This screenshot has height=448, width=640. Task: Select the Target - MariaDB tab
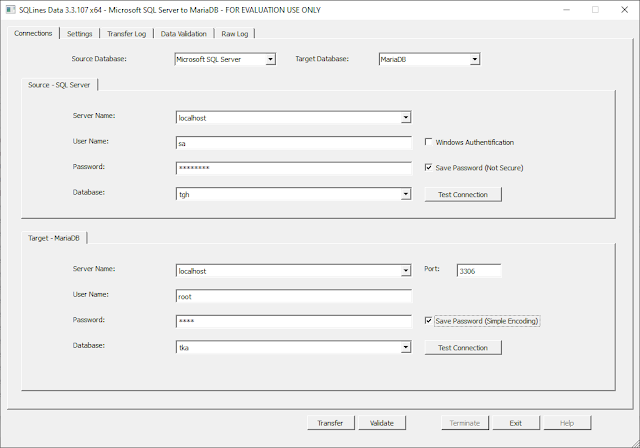[x=54, y=238]
